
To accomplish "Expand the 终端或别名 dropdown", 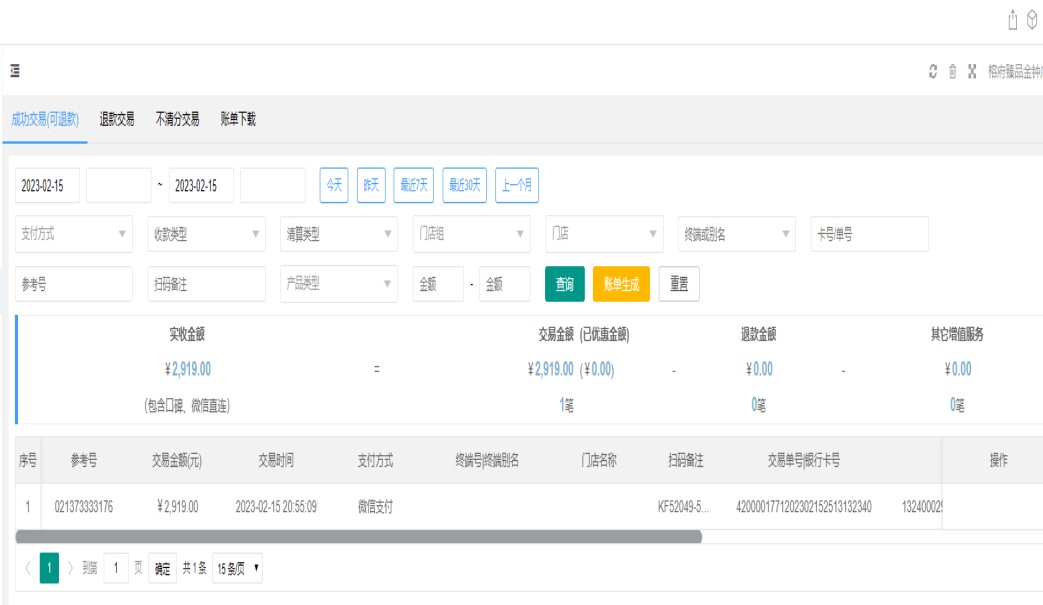I will (736, 234).
